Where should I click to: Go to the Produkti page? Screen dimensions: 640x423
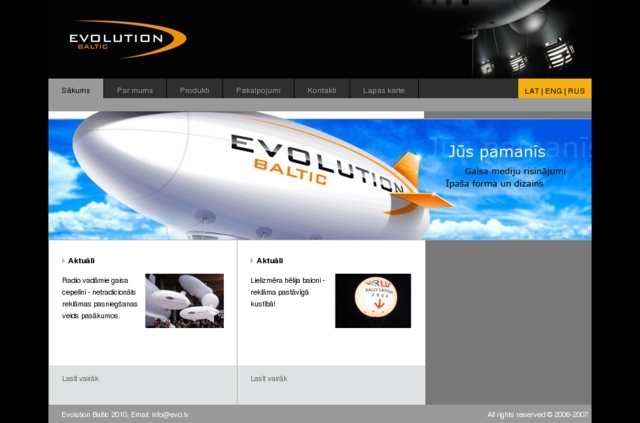pyautogui.click(x=195, y=90)
